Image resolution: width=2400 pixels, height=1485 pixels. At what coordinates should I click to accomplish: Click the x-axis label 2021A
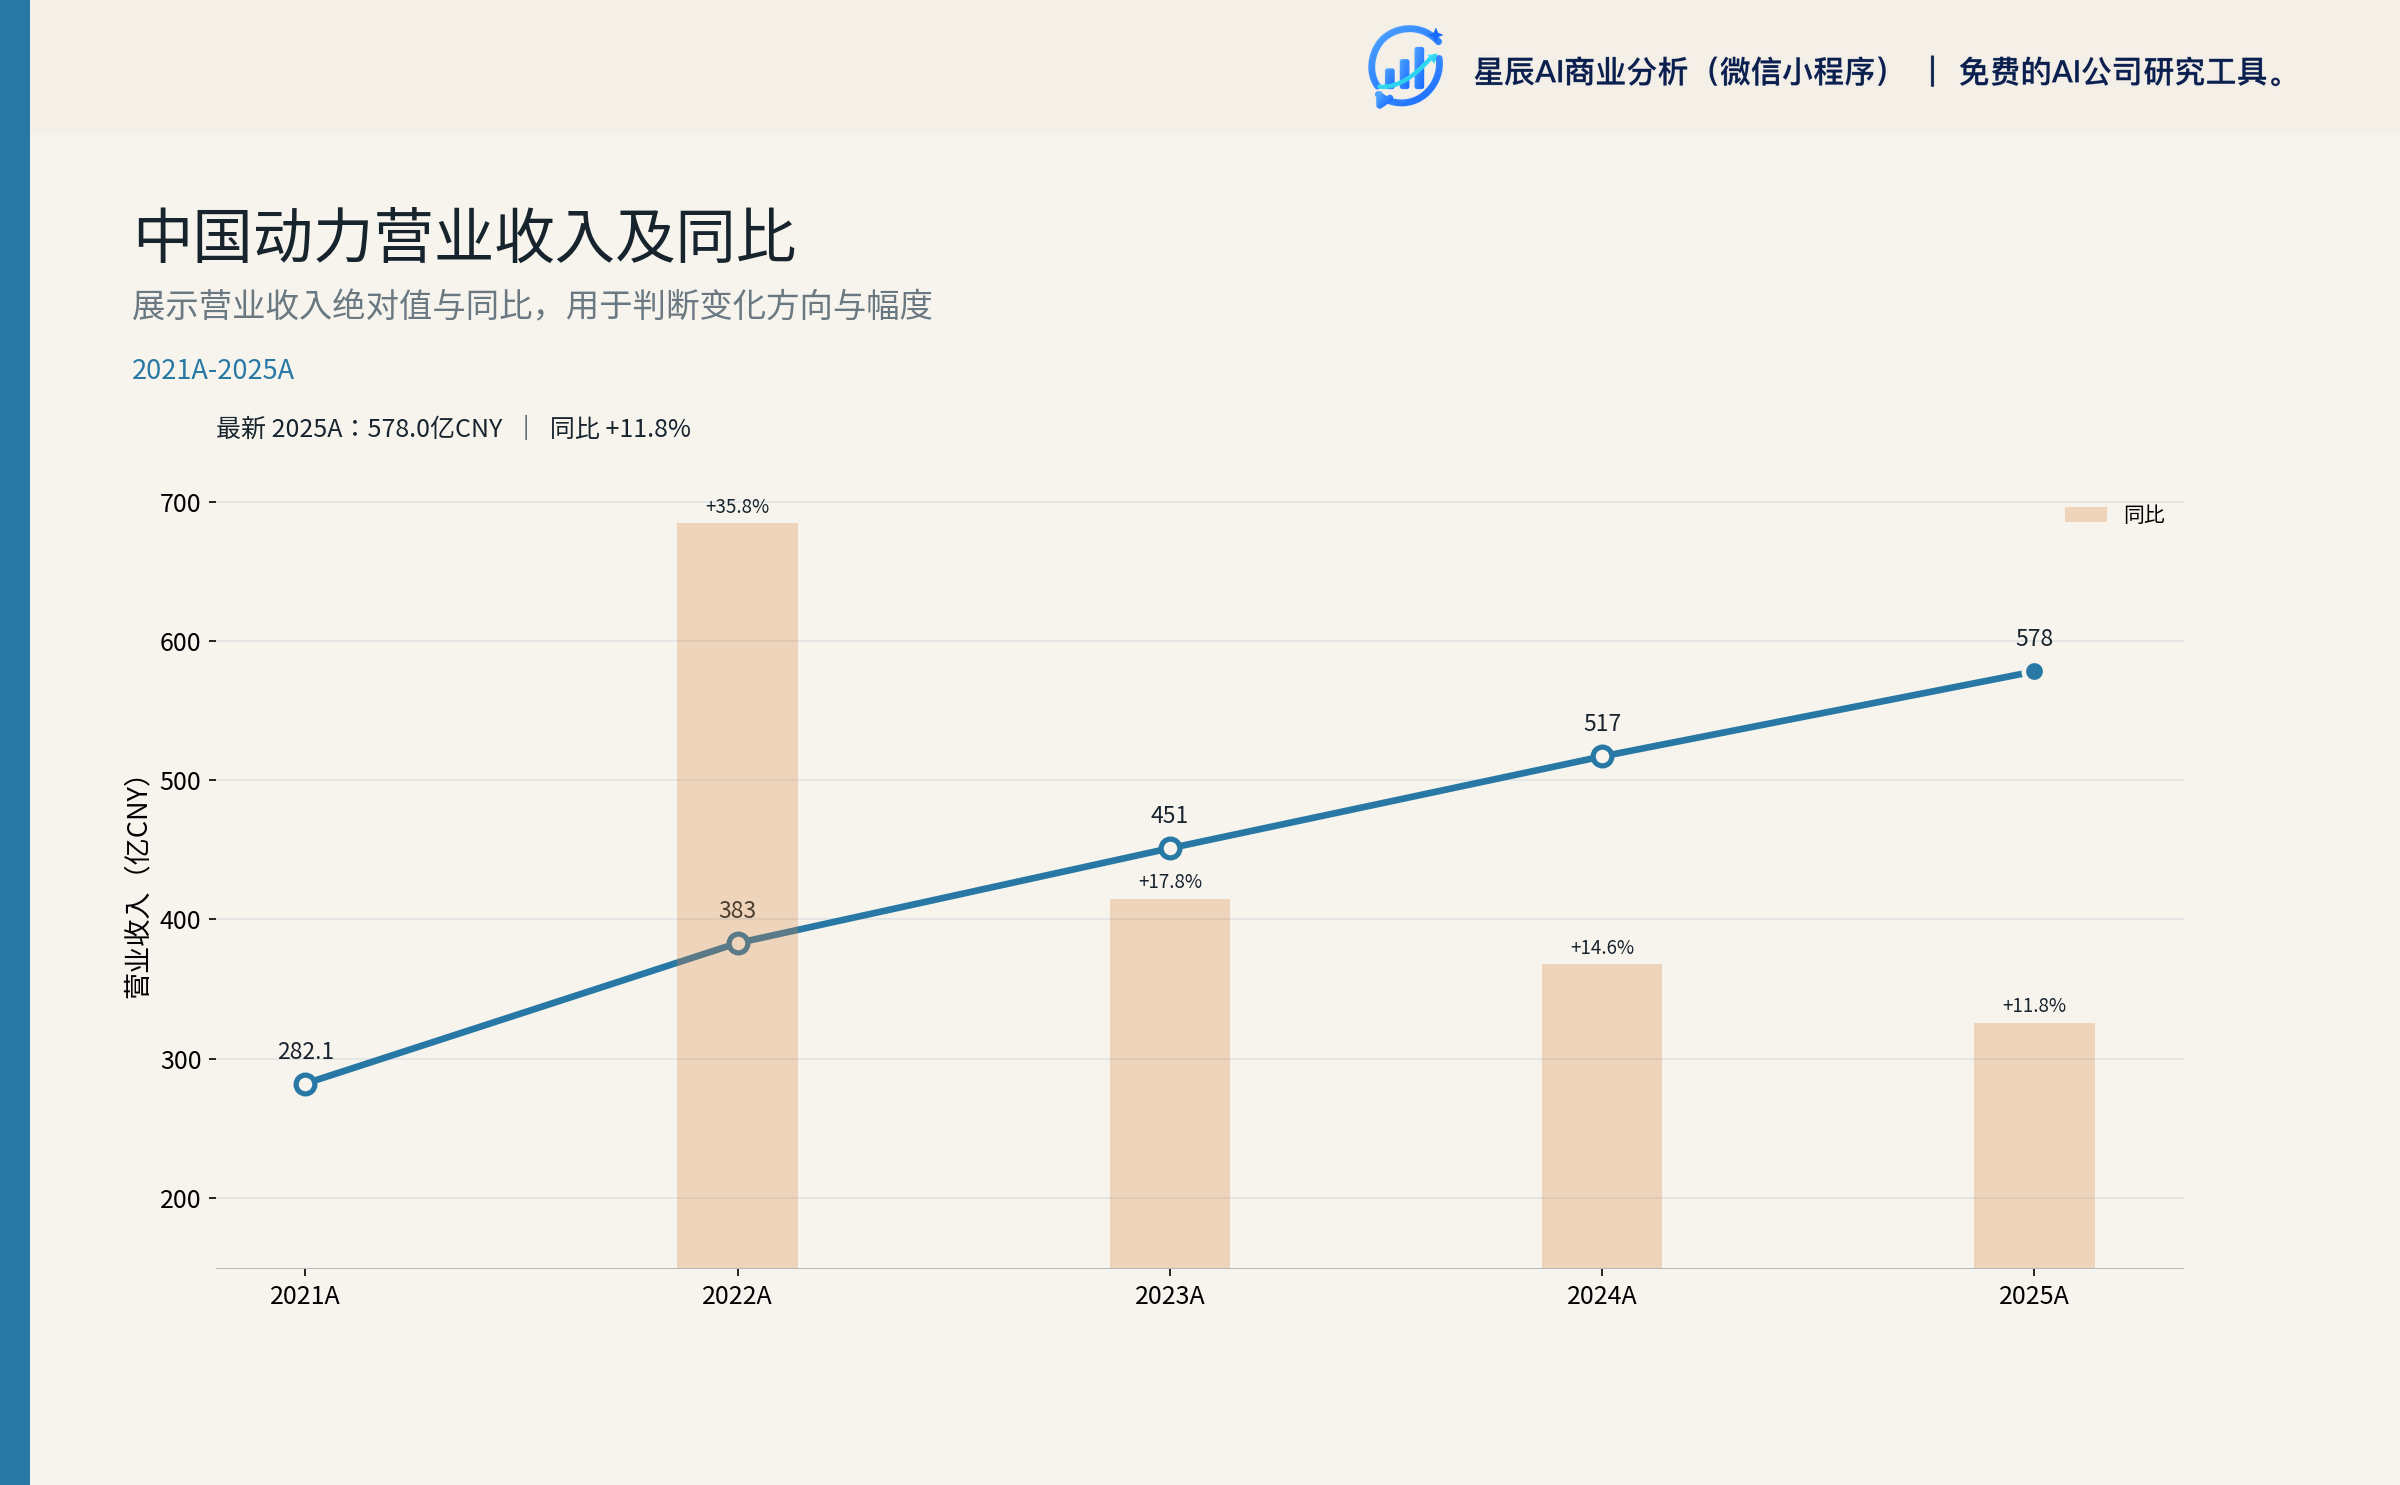(305, 1296)
